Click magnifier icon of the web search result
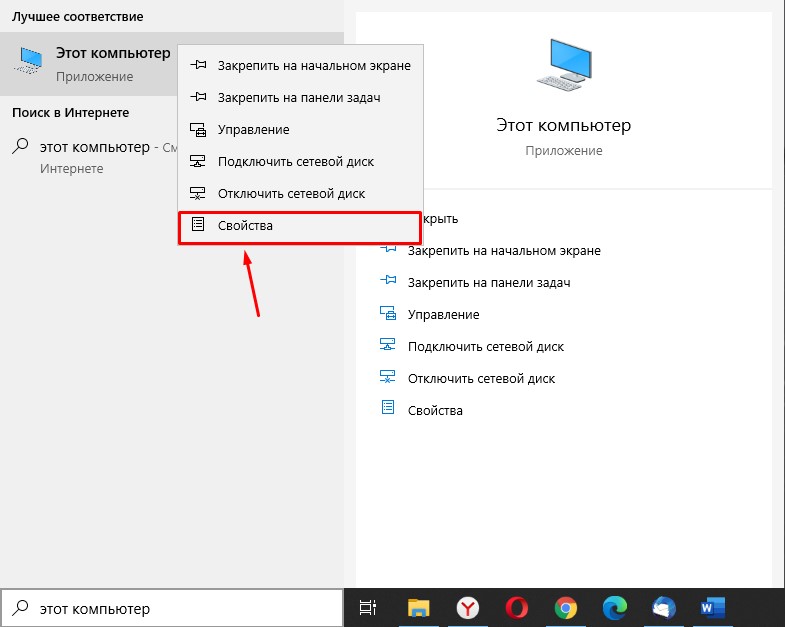 coord(20,146)
